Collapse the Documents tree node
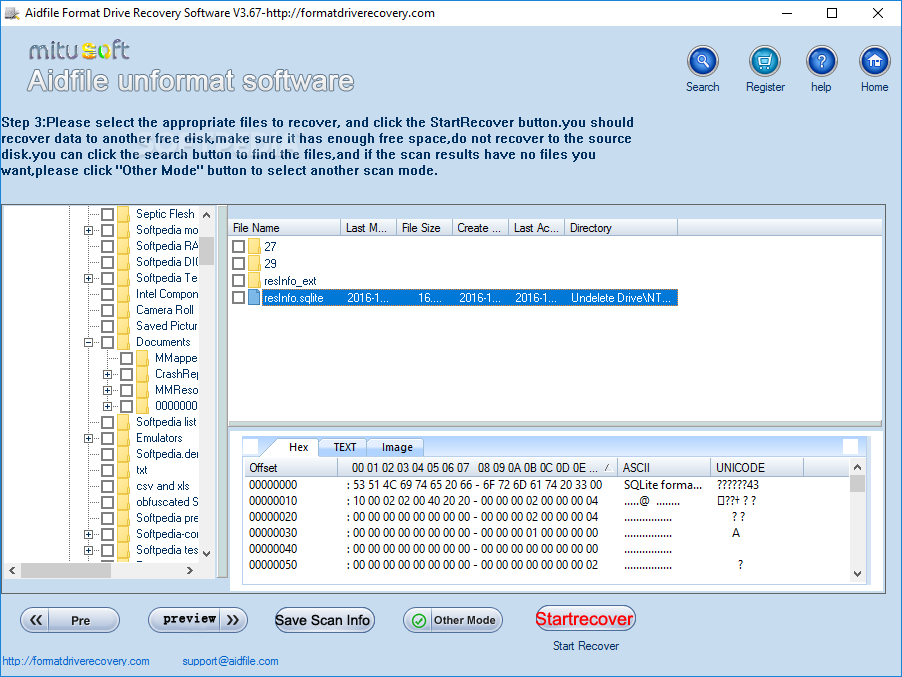The width and height of the screenshot is (902, 677). [x=88, y=342]
